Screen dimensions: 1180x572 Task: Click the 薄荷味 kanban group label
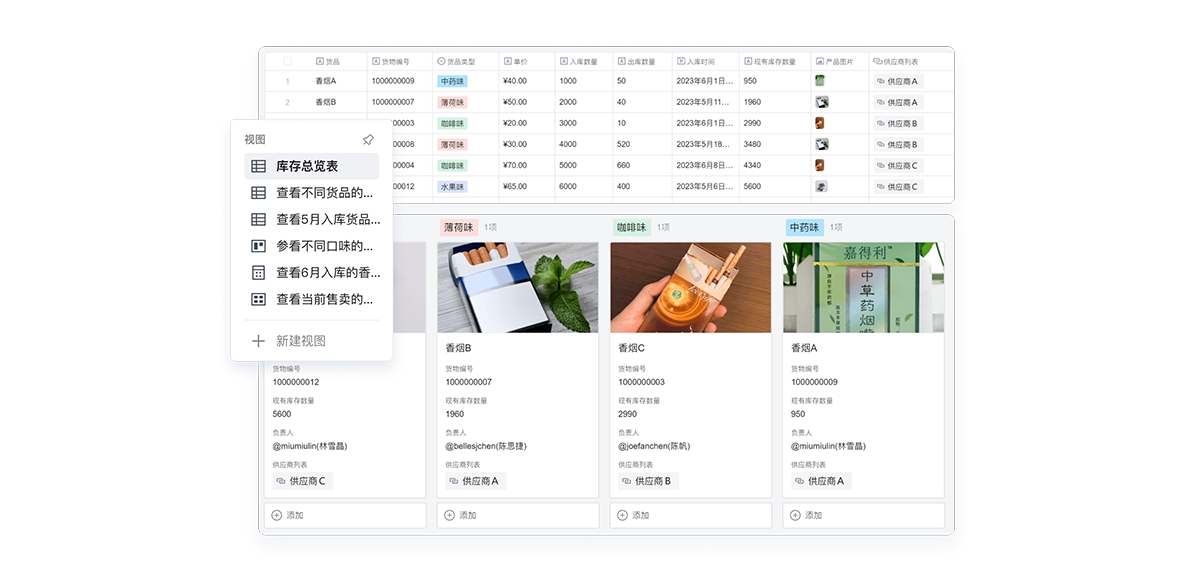(x=458, y=227)
